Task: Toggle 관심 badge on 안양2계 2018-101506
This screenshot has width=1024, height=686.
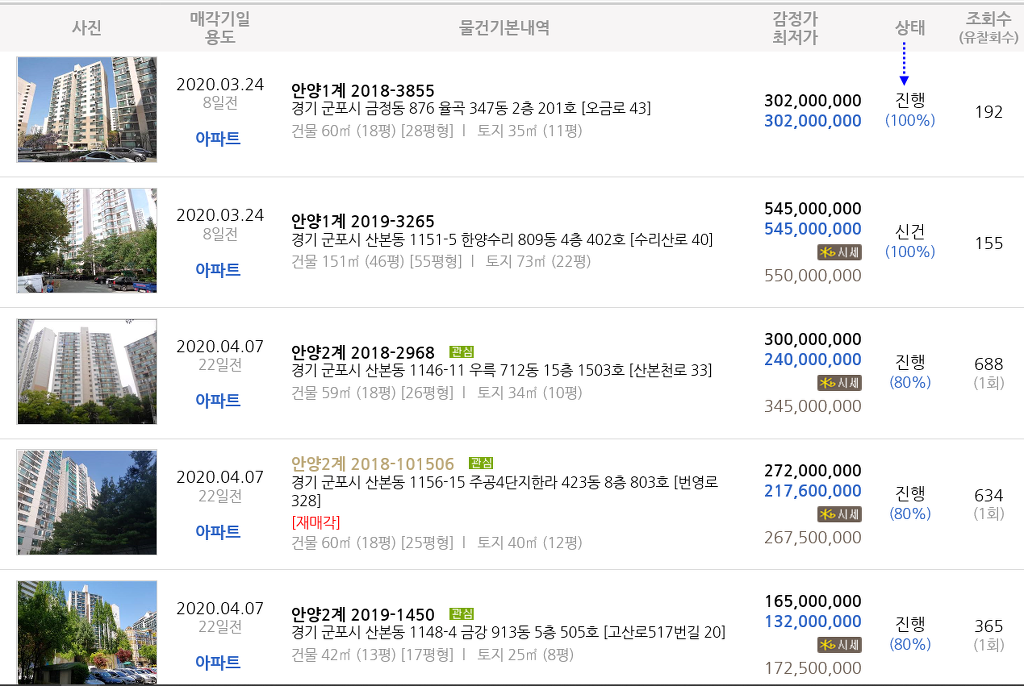Action: click(481, 463)
